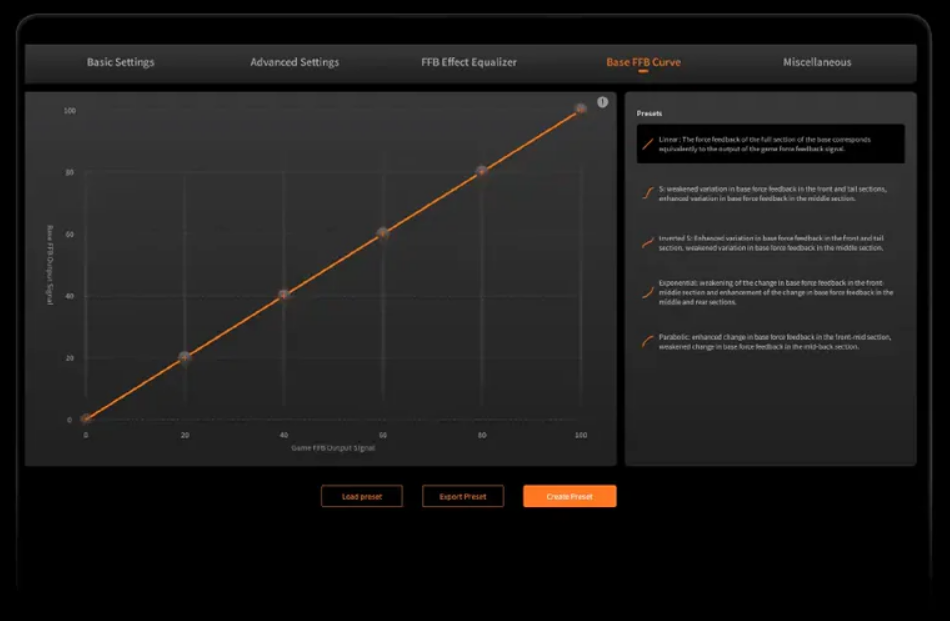
Task: Pick the Inverted S preset icon
Action: click(648, 243)
